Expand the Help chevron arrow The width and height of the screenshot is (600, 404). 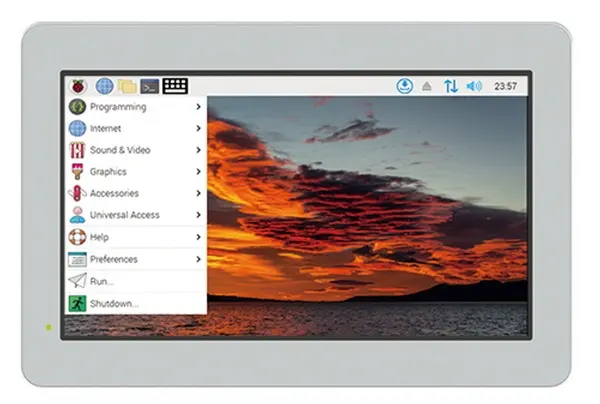point(198,237)
